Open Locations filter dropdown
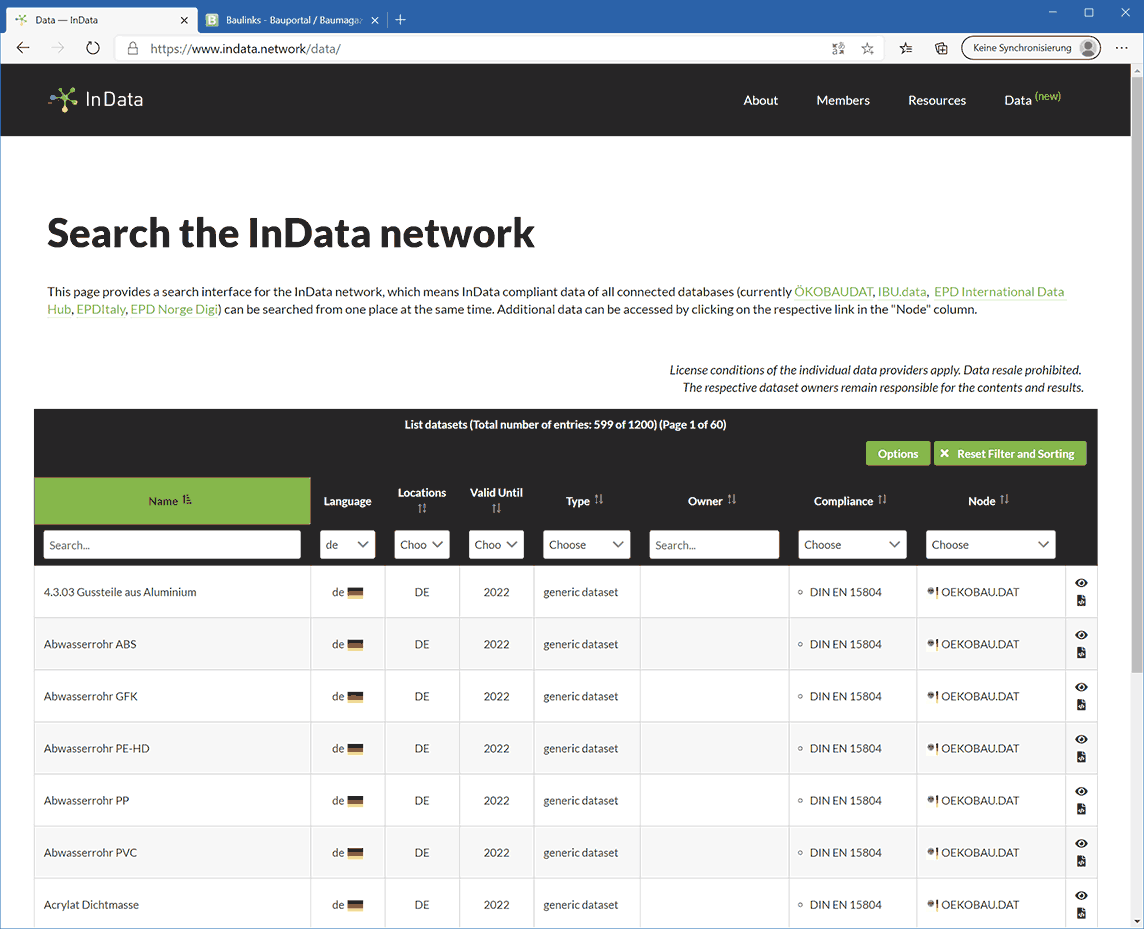1144x929 pixels. coord(422,544)
